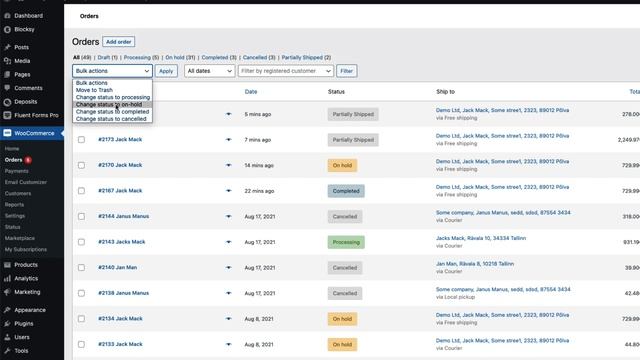Choose Change status to processing
Screen dimensions: 640x360
(112, 97)
